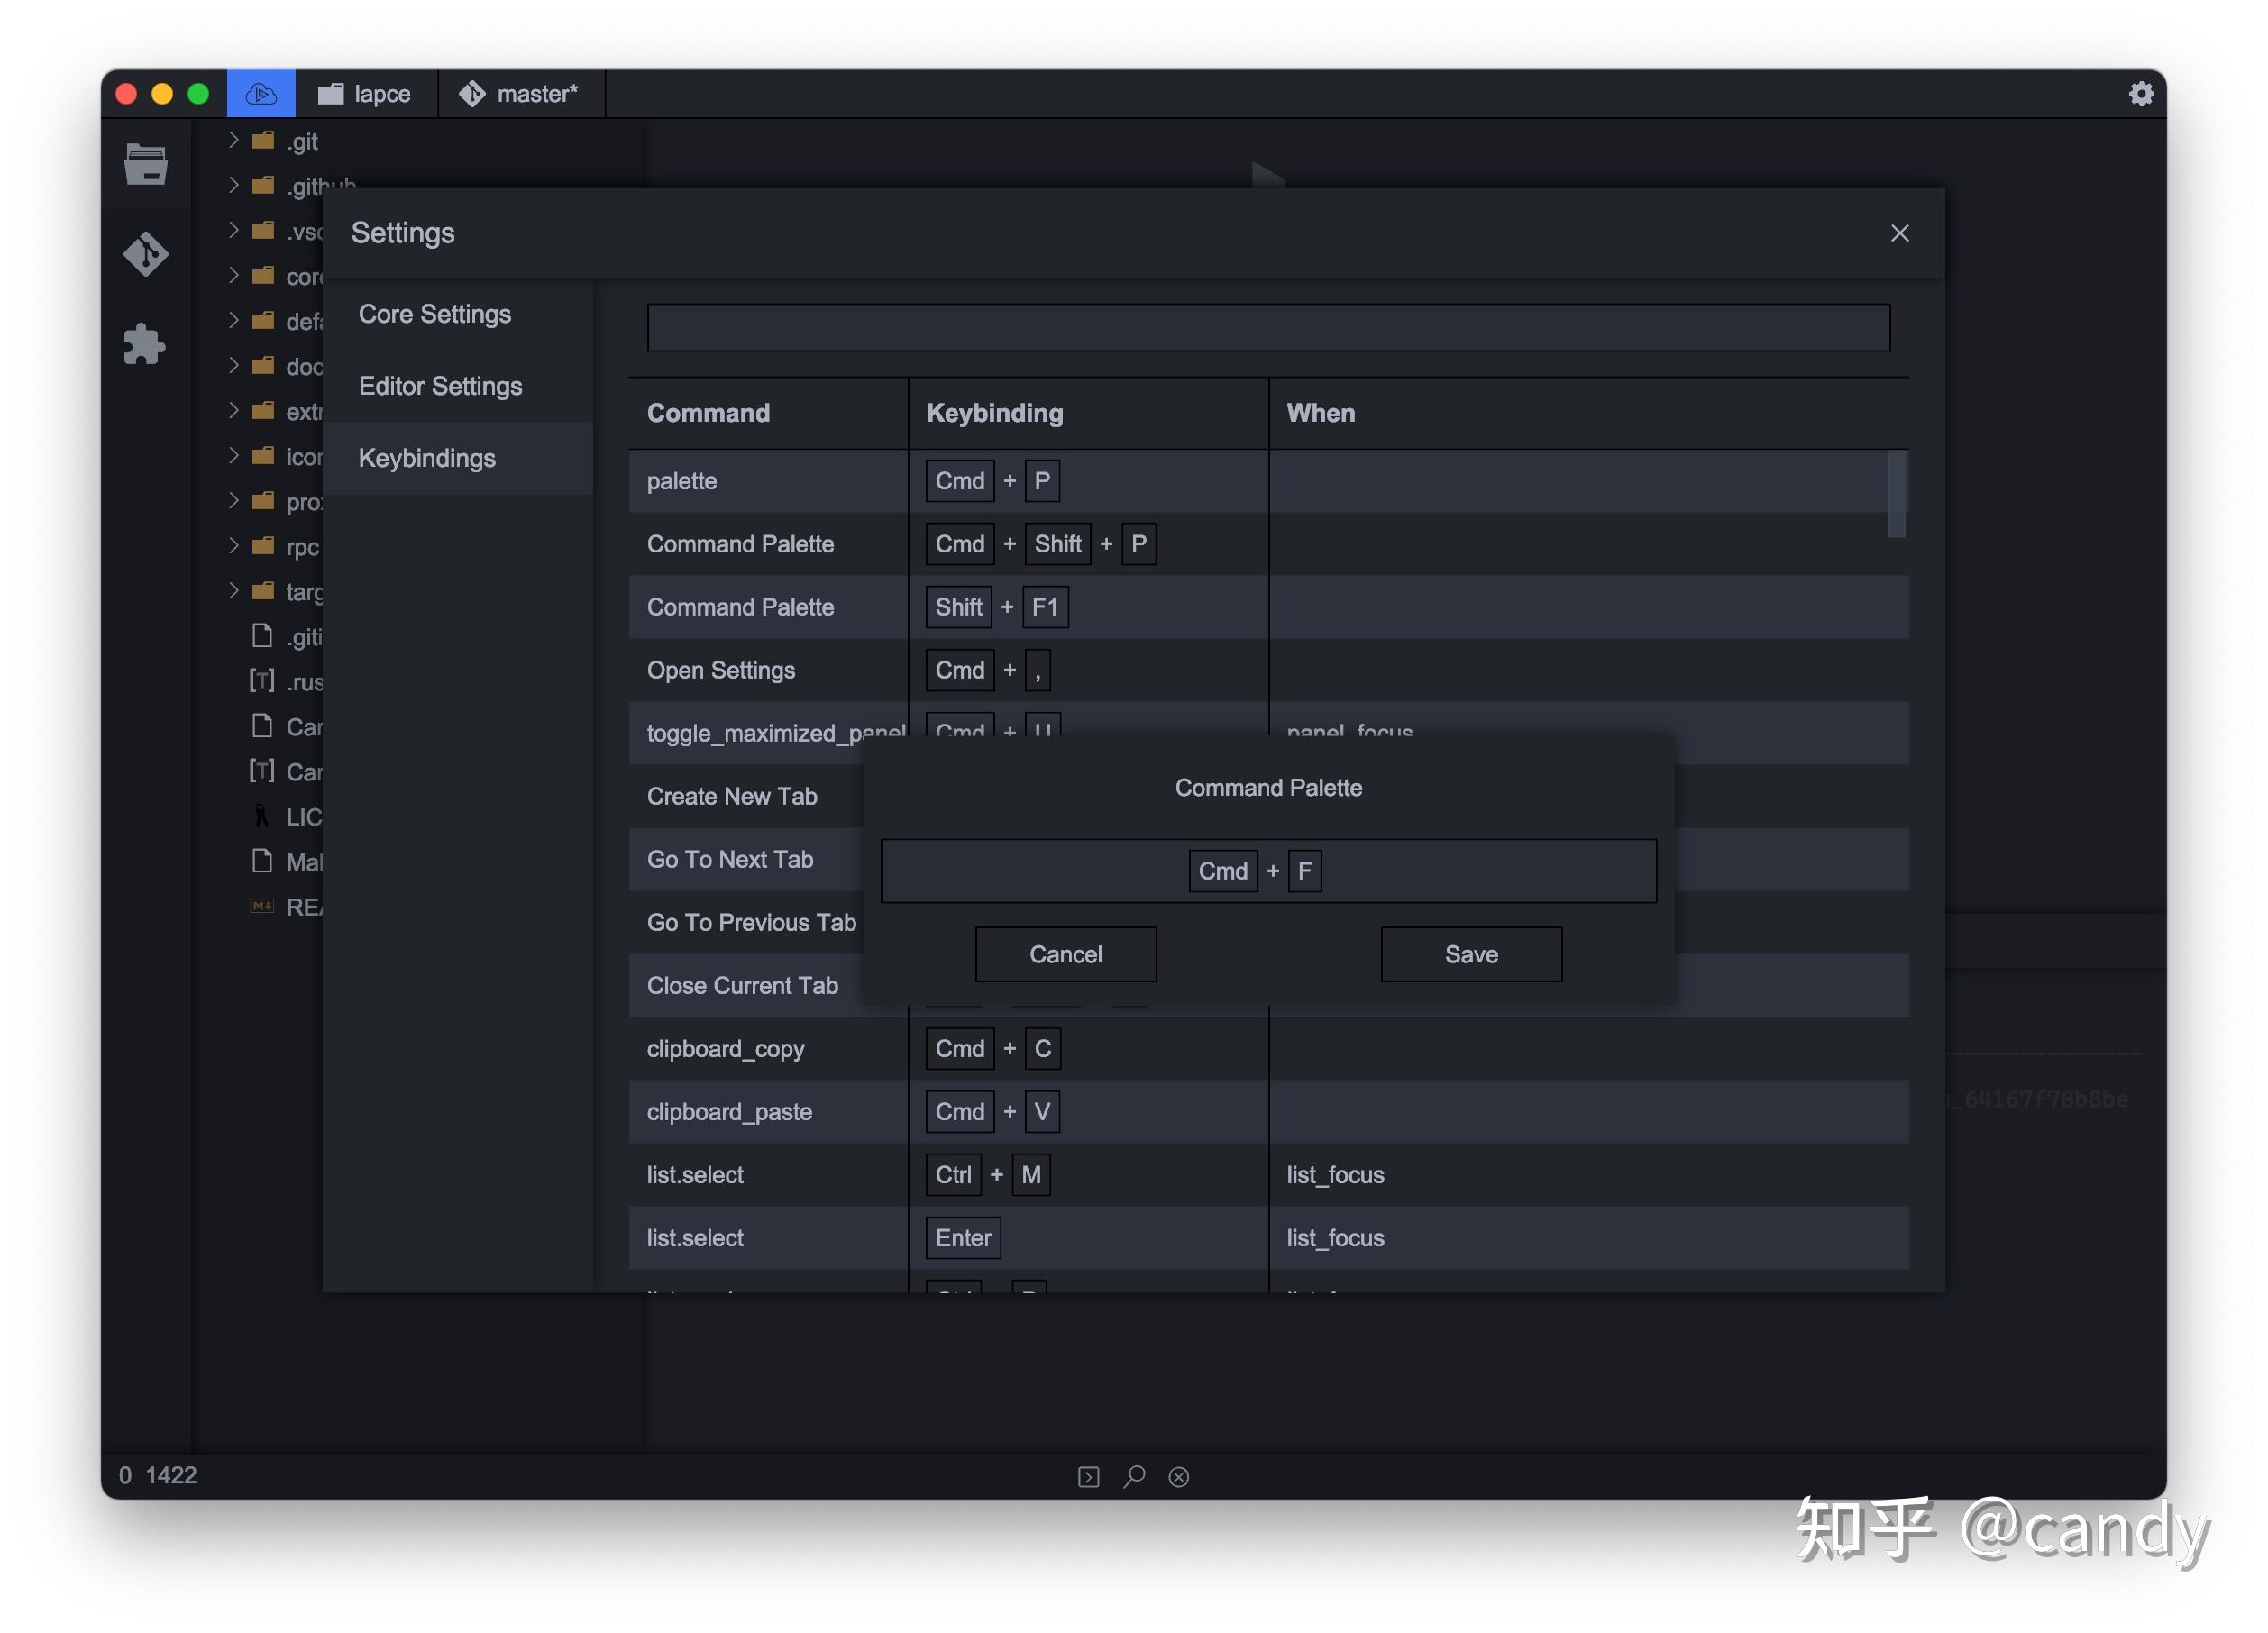Close the Settings dialog with X

[x=1899, y=233]
